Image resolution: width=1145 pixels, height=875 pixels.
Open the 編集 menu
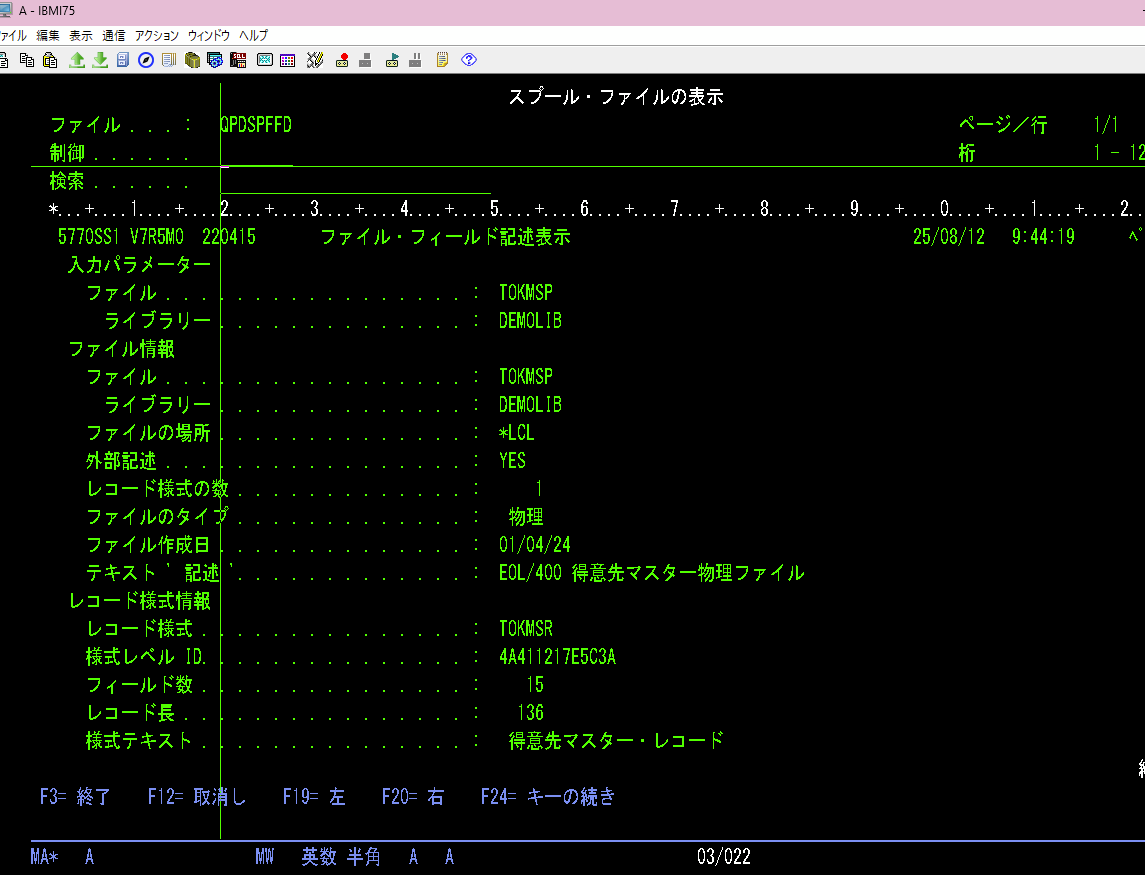coord(48,35)
